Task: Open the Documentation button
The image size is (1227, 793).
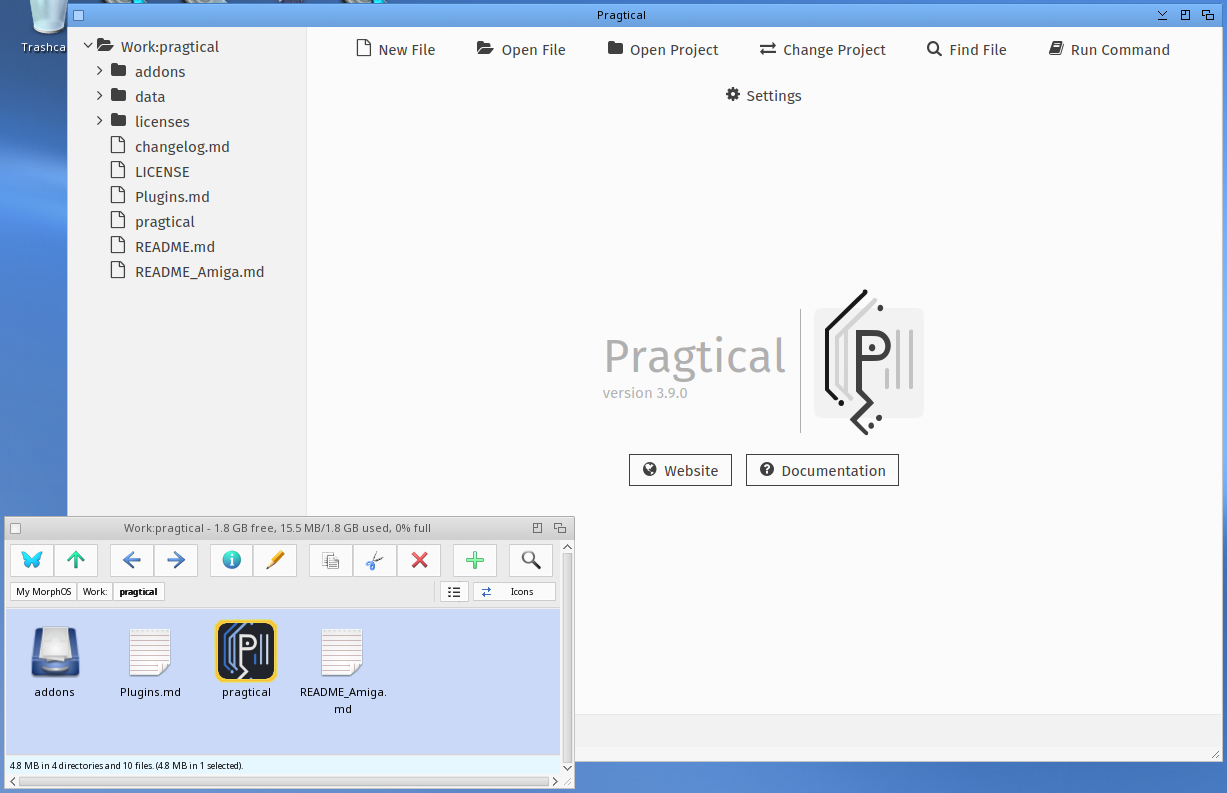Action: (x=822, y=470)
